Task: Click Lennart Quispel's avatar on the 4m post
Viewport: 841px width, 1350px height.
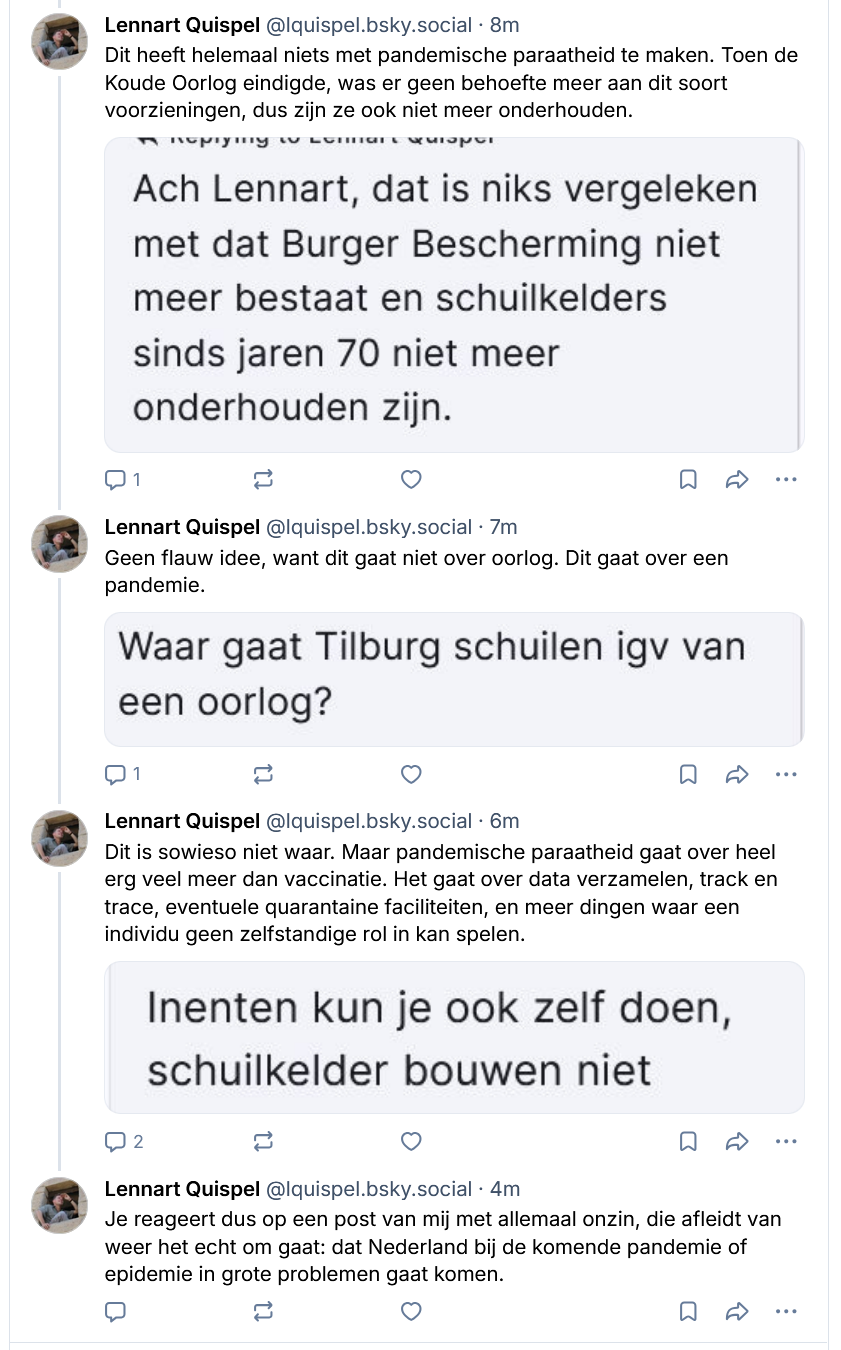Action: click(61, 1205)
